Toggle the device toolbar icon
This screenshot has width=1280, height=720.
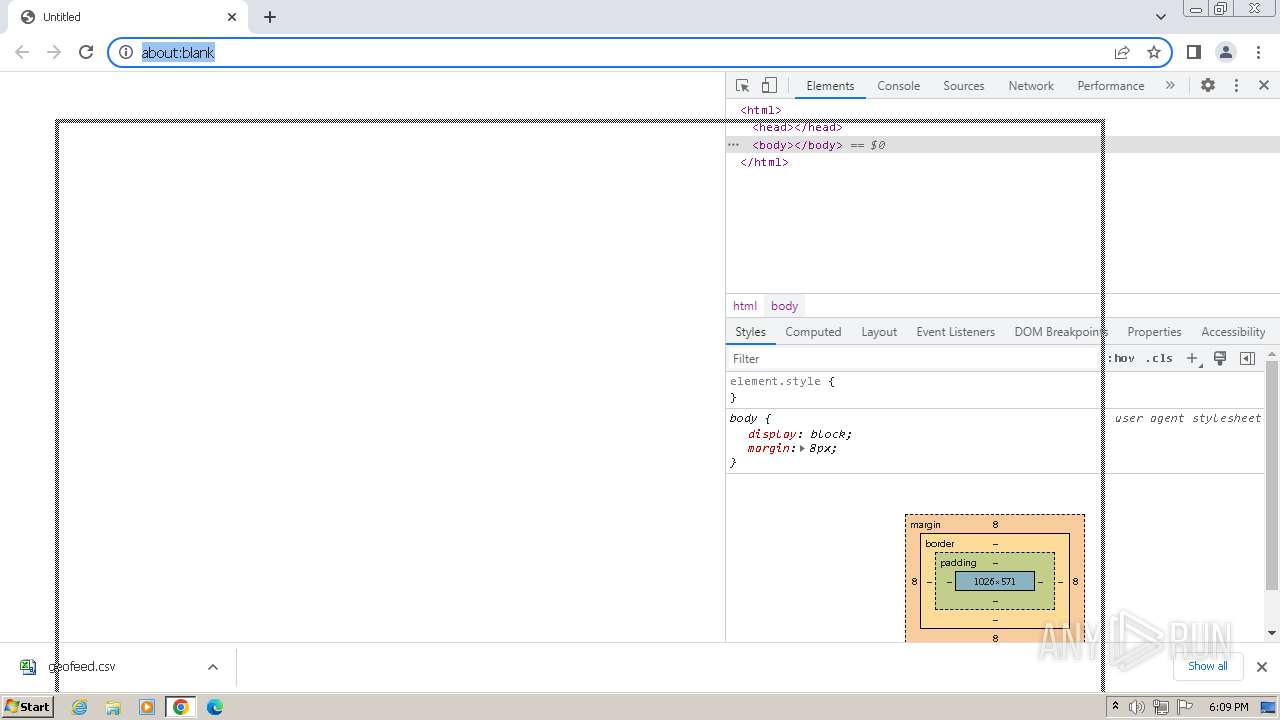[769, 86]
